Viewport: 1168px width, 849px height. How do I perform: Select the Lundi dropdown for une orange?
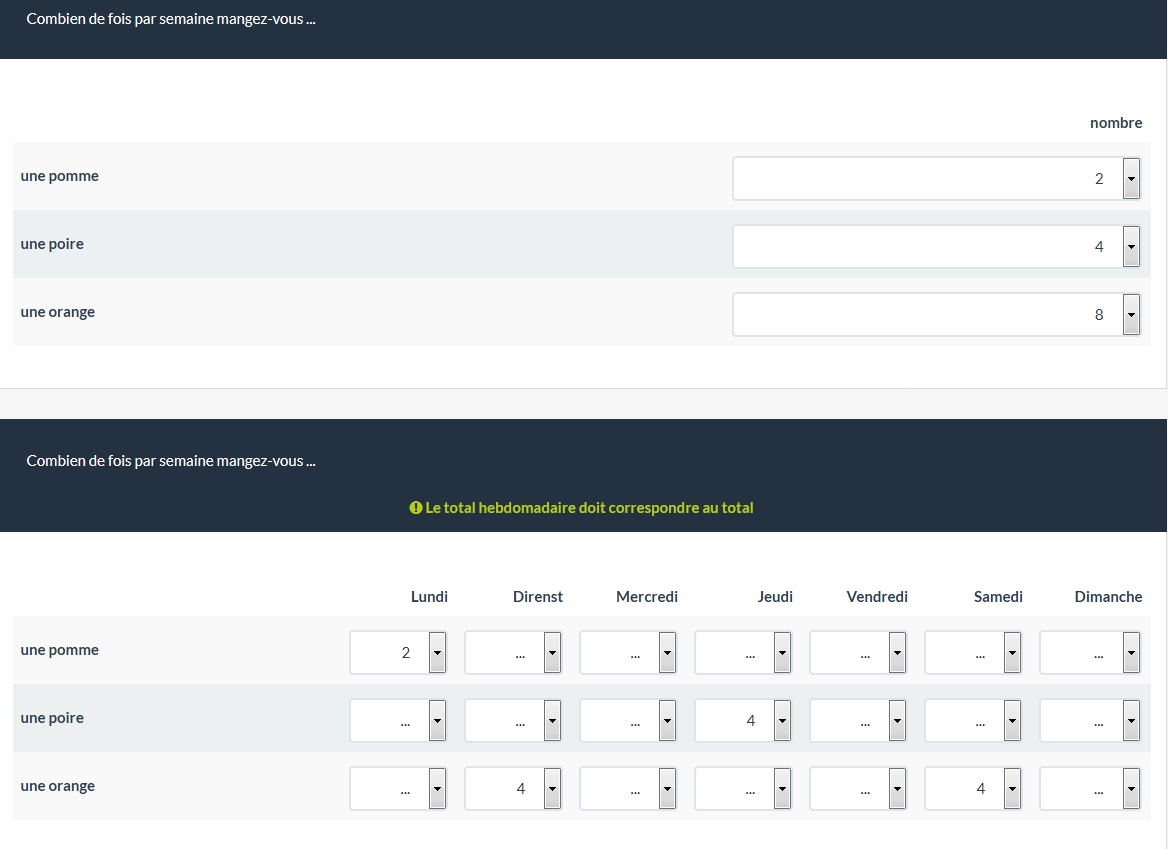[x=398, y=789]
